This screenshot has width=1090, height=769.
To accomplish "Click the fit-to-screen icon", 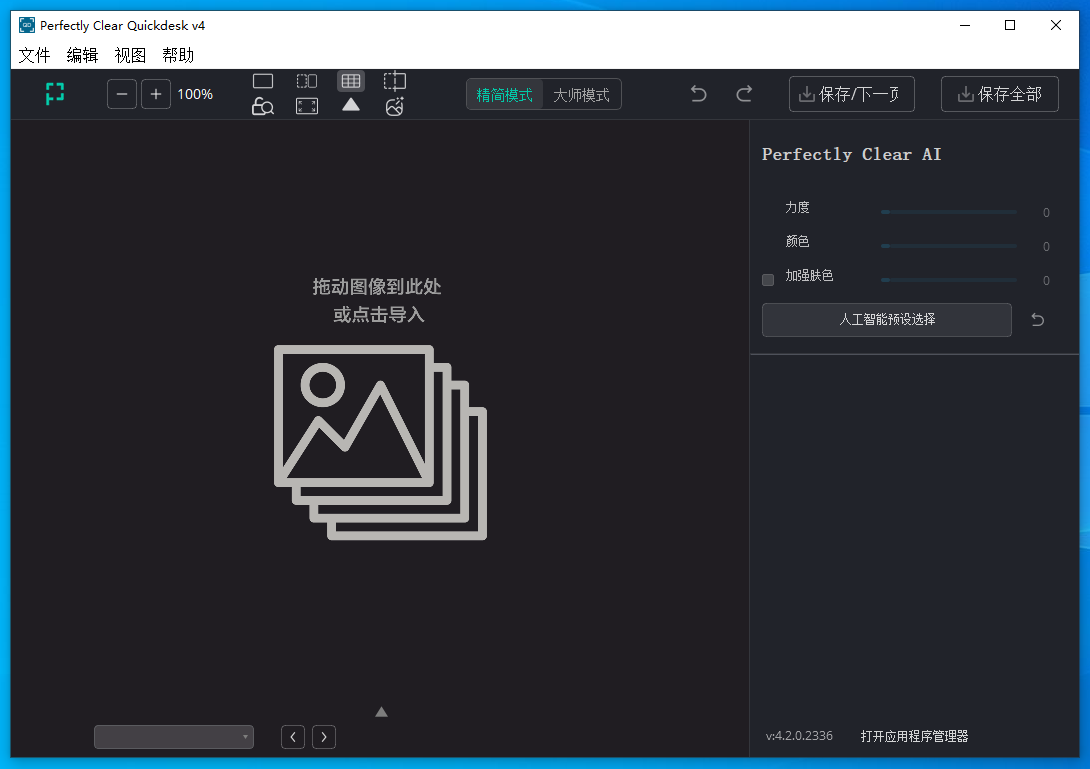I will point(307,106).
